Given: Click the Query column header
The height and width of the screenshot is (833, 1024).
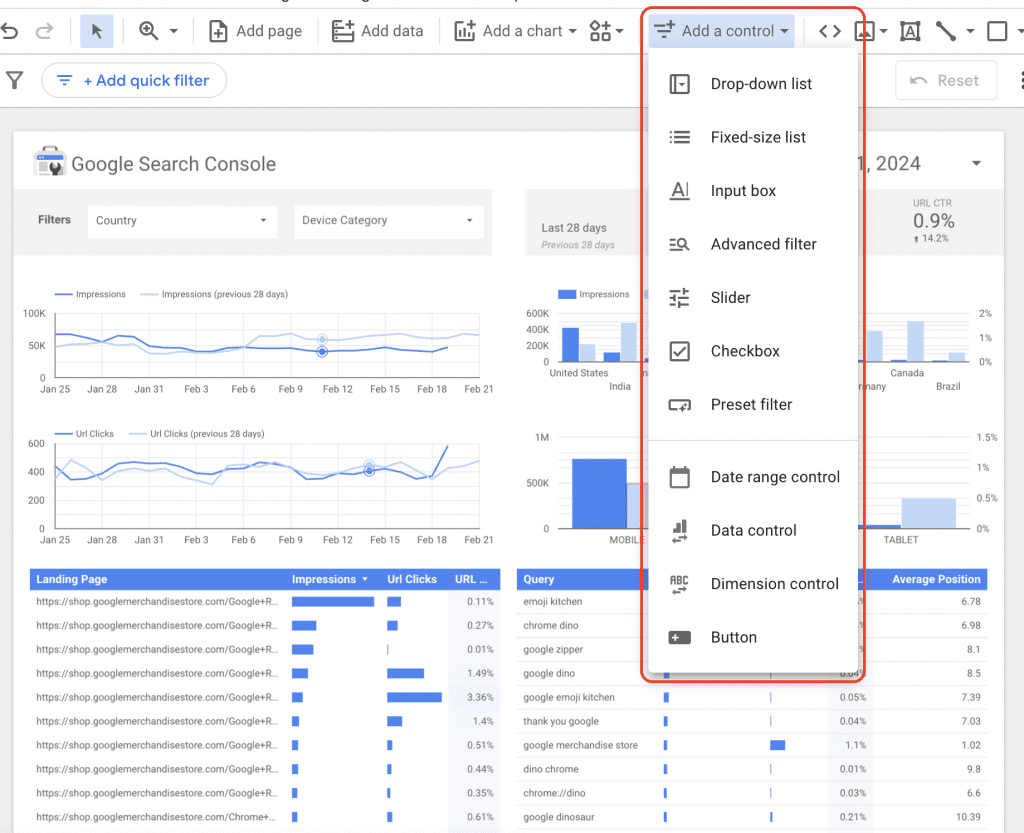Looking at the screenshot, I should (x=539, y=579).
